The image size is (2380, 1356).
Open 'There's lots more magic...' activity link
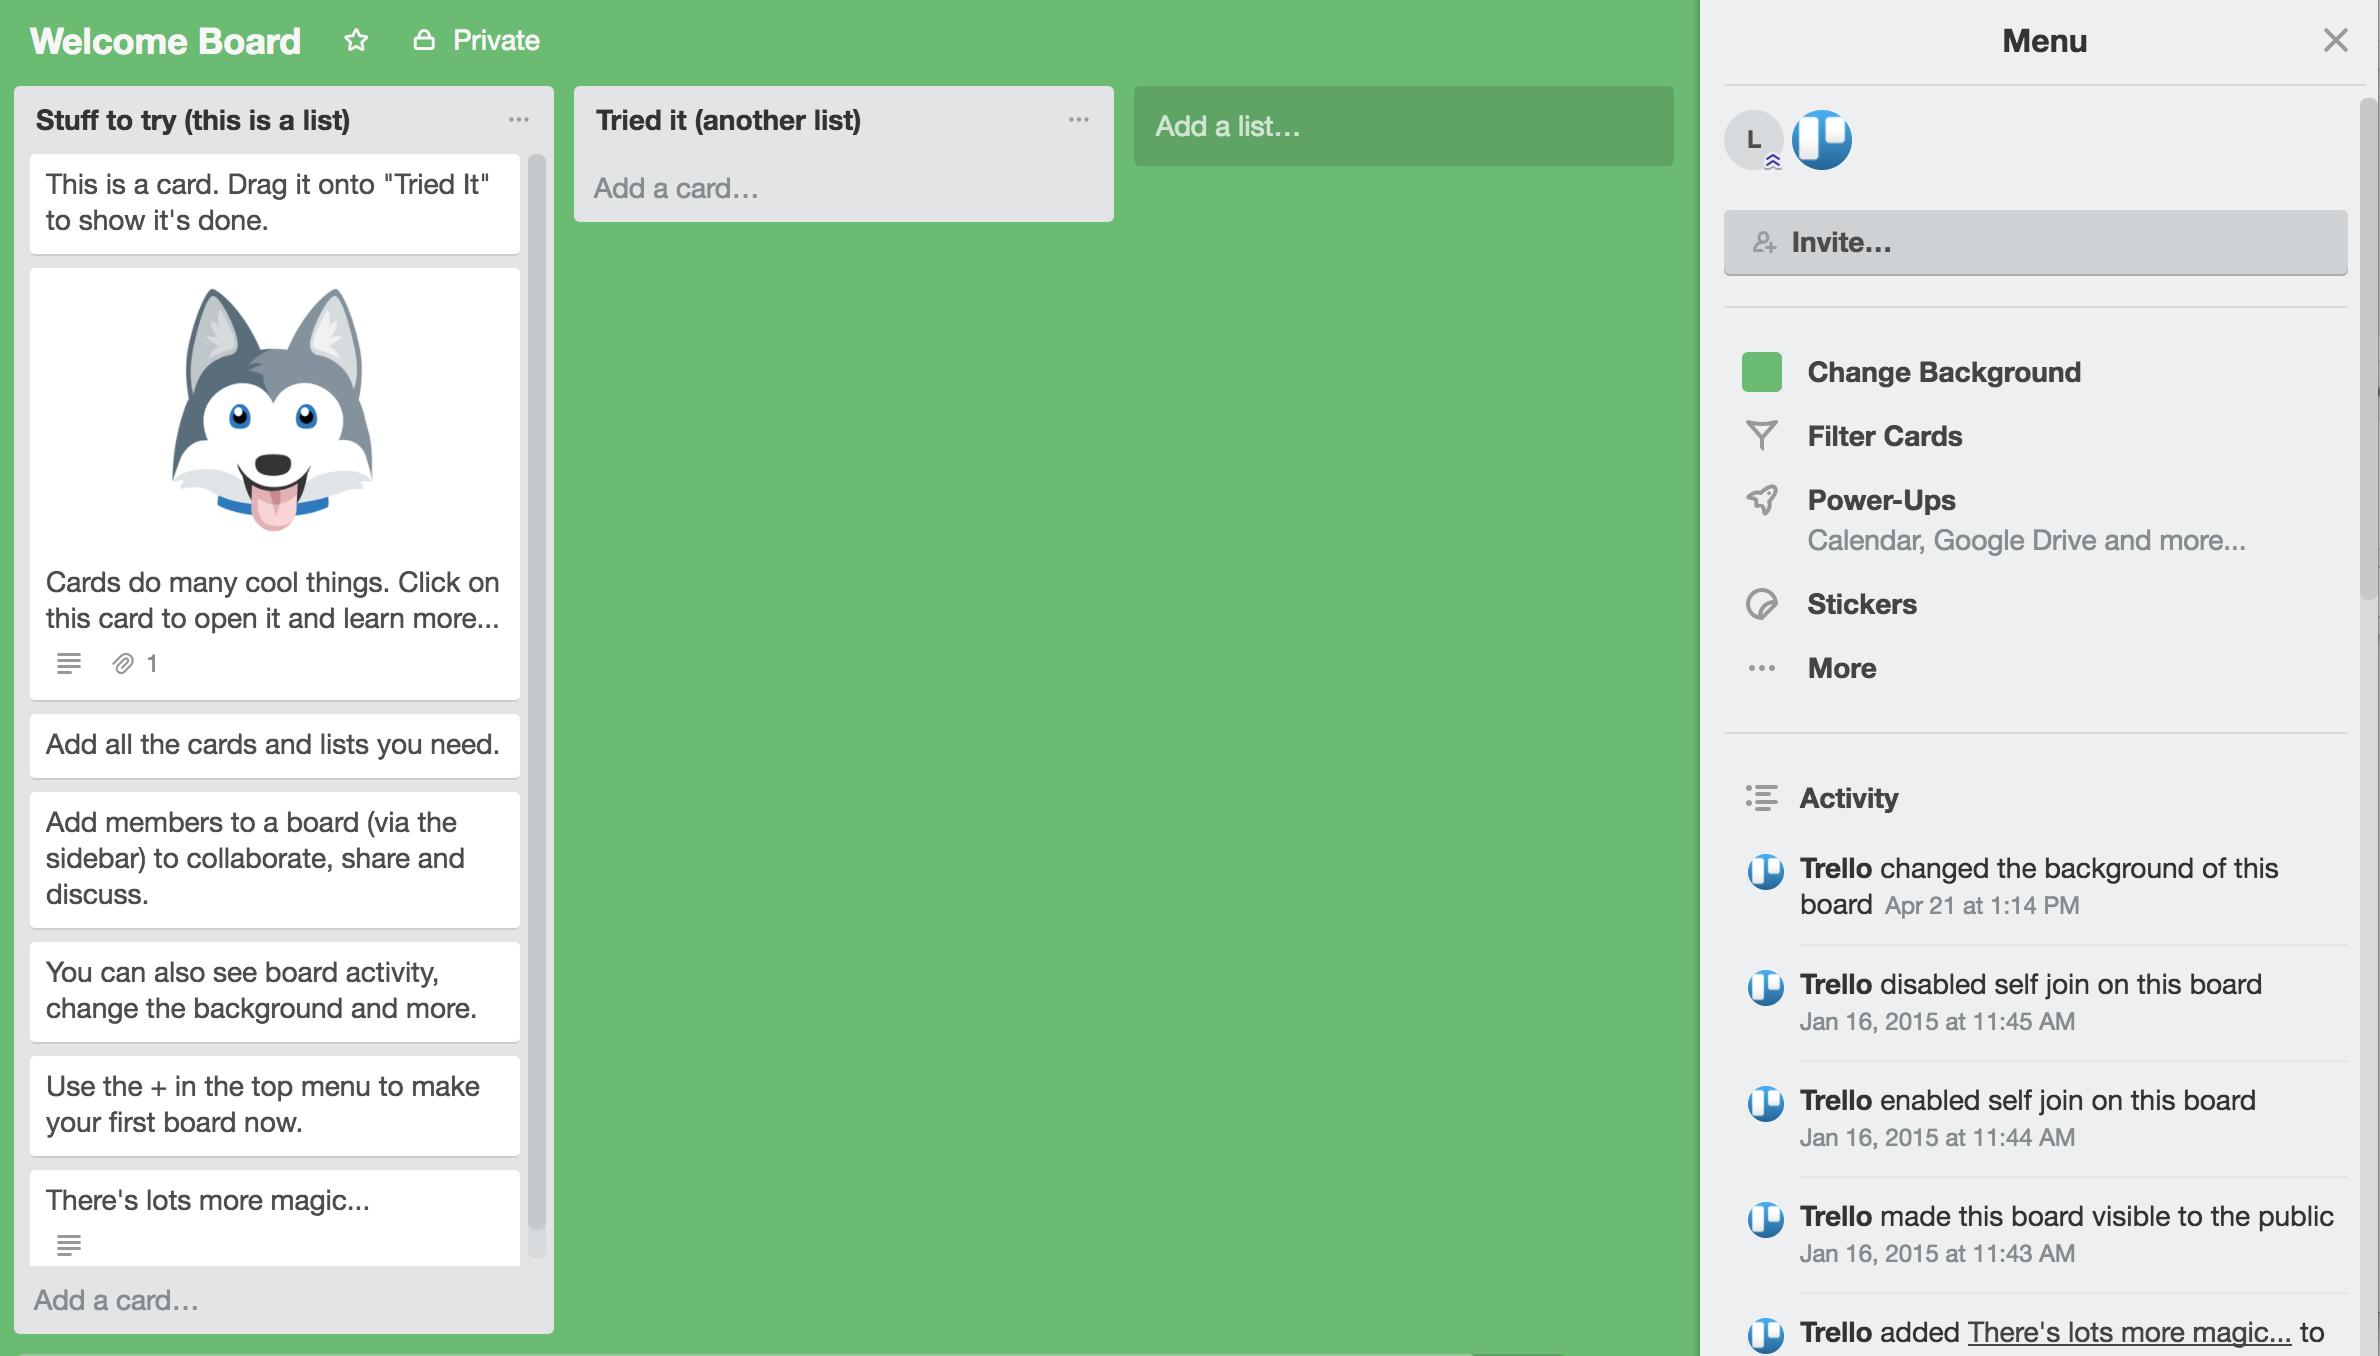pos(2128,1332)
